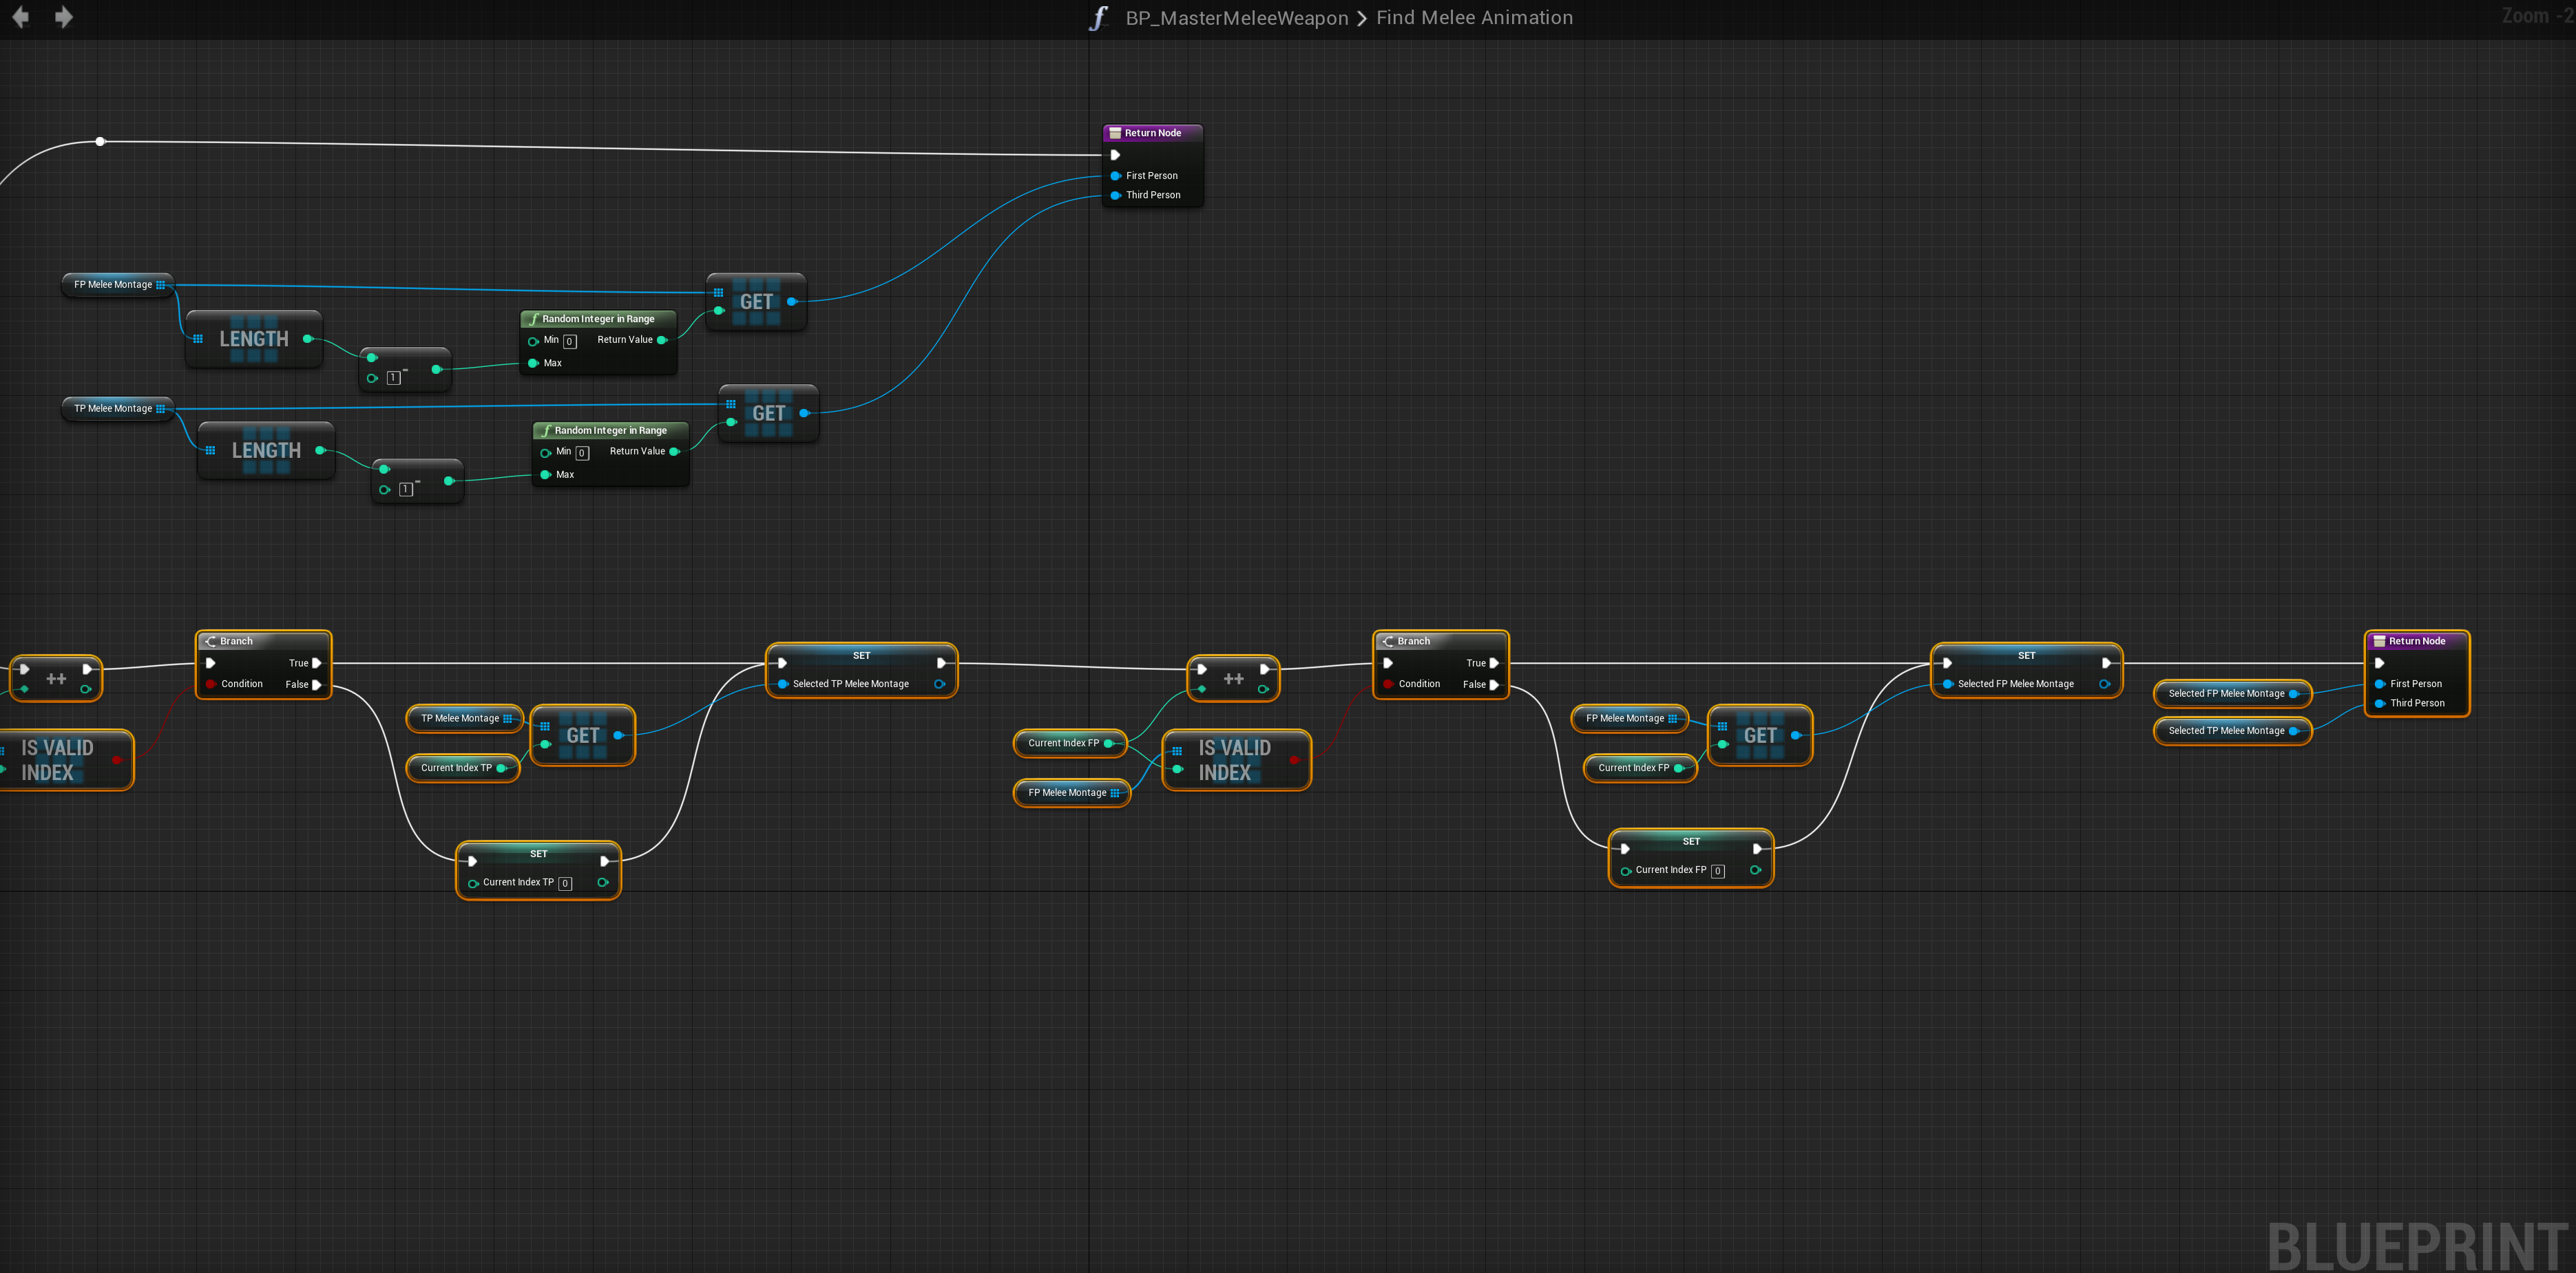Image resolution: width=2576 pixels, height=1273 pixels.
Task: Click the Find Melee Animation breadcrumb
Action: click(x=1474, y=18)
